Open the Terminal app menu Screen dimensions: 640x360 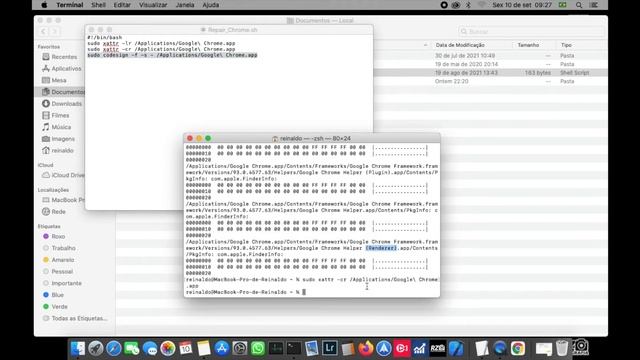pos(70,5)
